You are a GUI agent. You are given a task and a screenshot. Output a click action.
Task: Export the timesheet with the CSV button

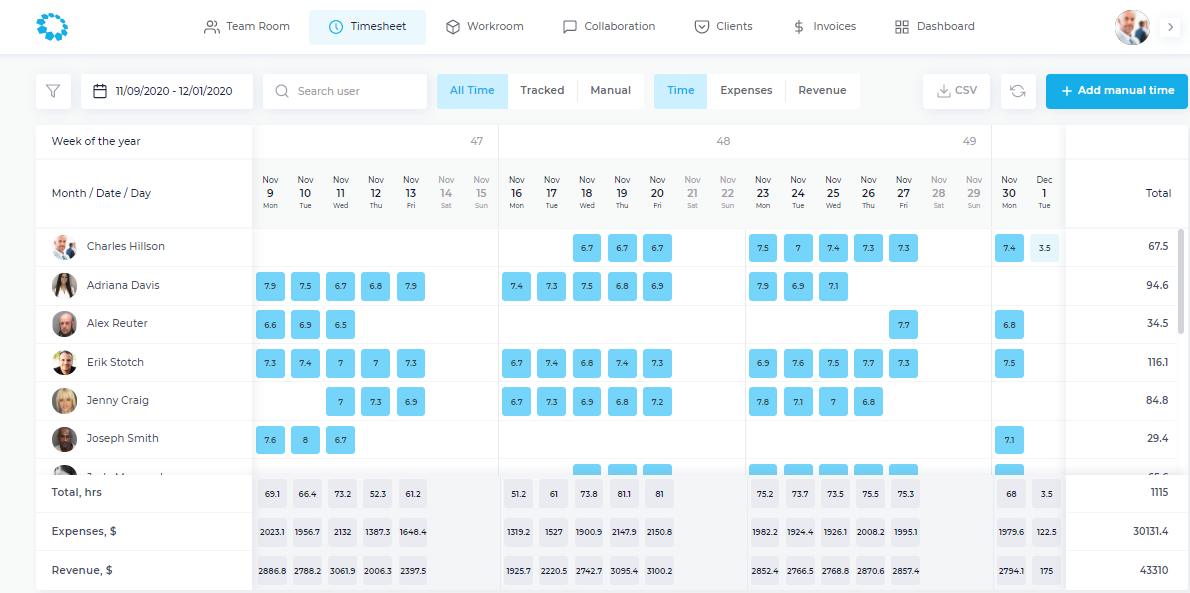point(956,91)
